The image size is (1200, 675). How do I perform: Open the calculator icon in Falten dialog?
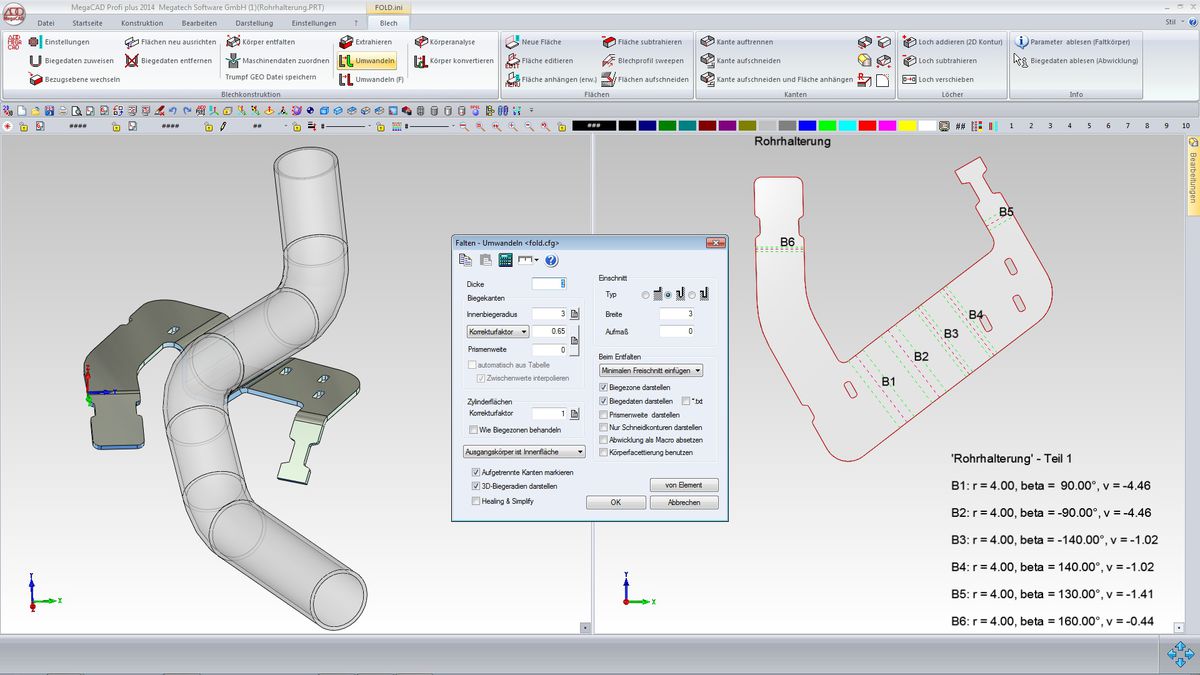(x=505, y=260)
